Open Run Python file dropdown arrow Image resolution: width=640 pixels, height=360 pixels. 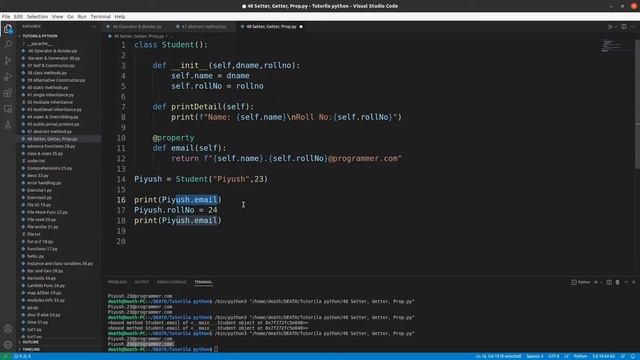(x=616, y=27)
